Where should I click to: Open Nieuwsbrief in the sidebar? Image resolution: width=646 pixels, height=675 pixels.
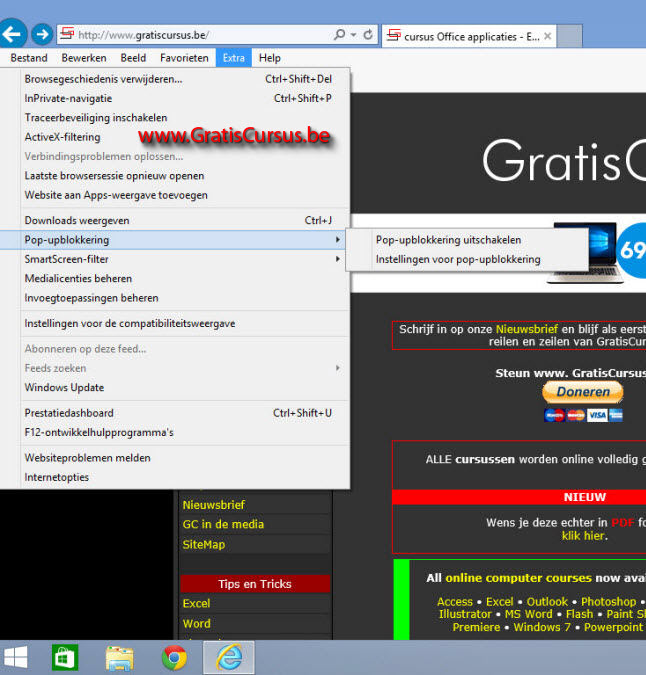(x=213, y=505)
